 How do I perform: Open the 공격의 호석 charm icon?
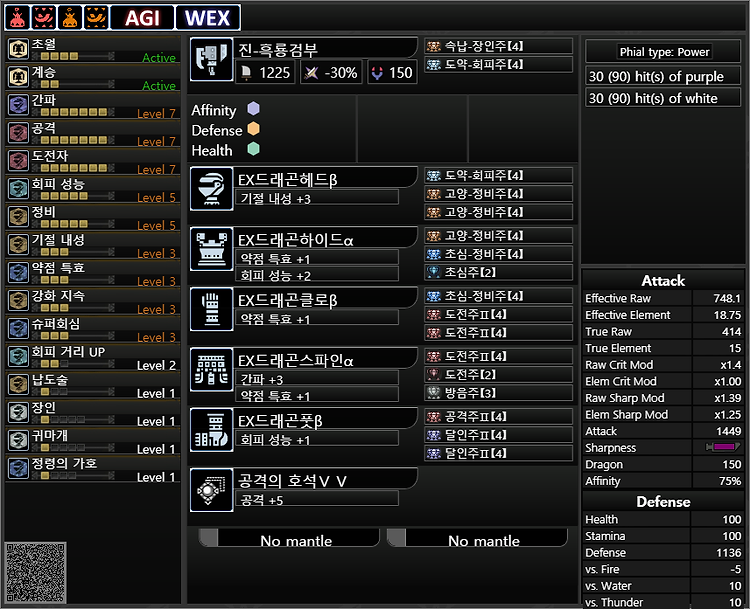pos(211,490)
